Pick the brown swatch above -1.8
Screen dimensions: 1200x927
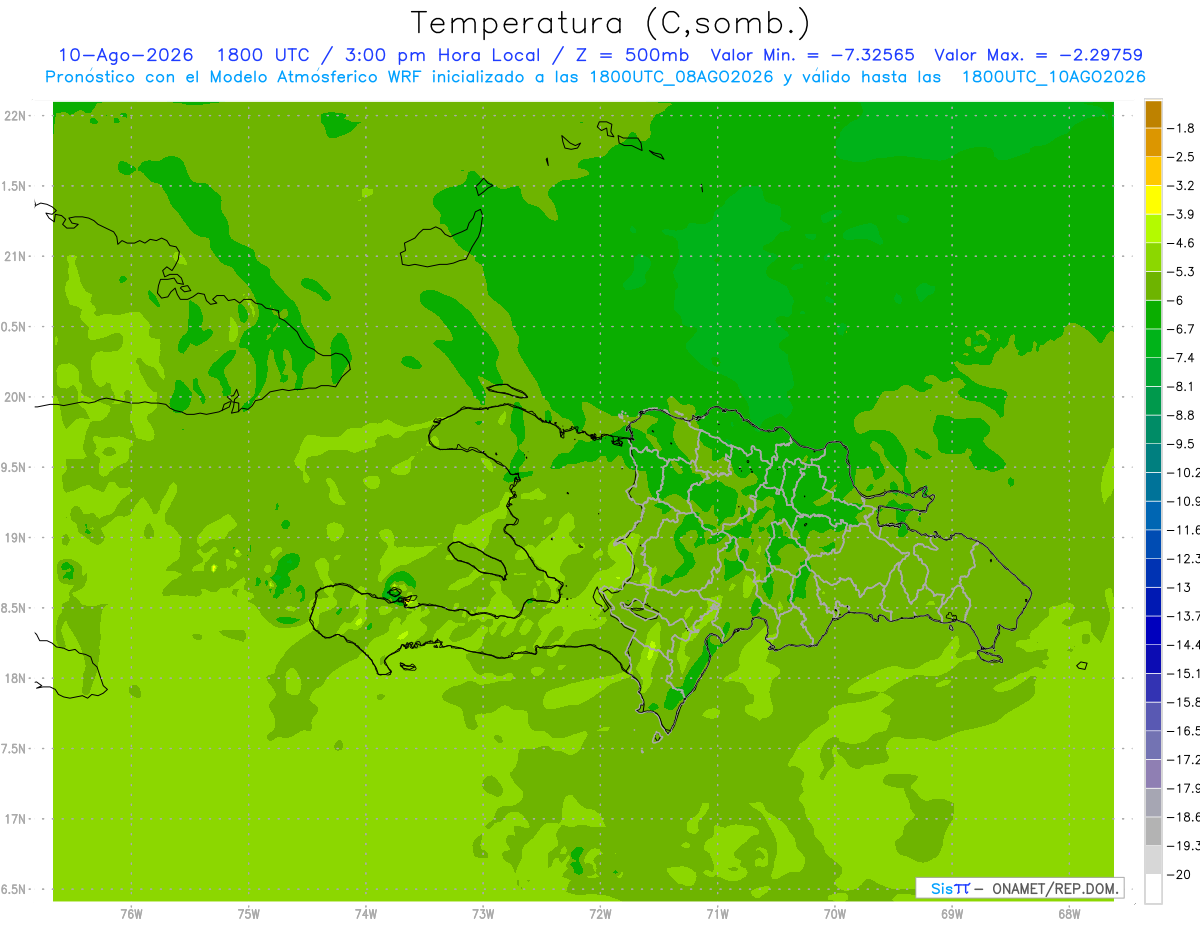click(x=1154, y=114)
